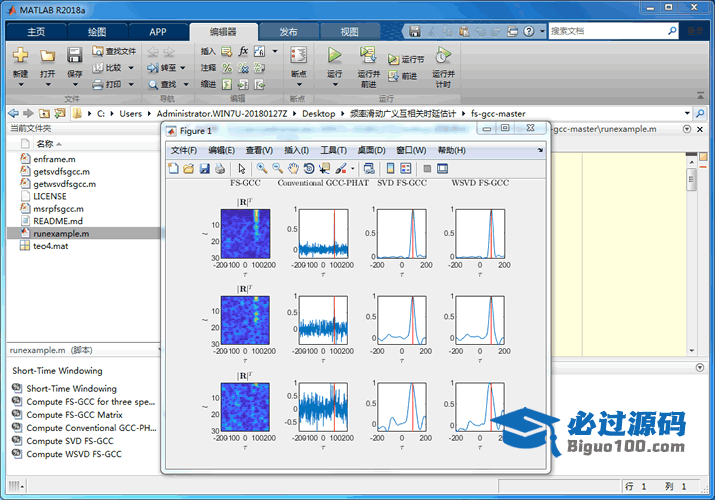Open Brush color dropdown in Figure 1
The width and height of the screenshot is (715, 500).
352,169
